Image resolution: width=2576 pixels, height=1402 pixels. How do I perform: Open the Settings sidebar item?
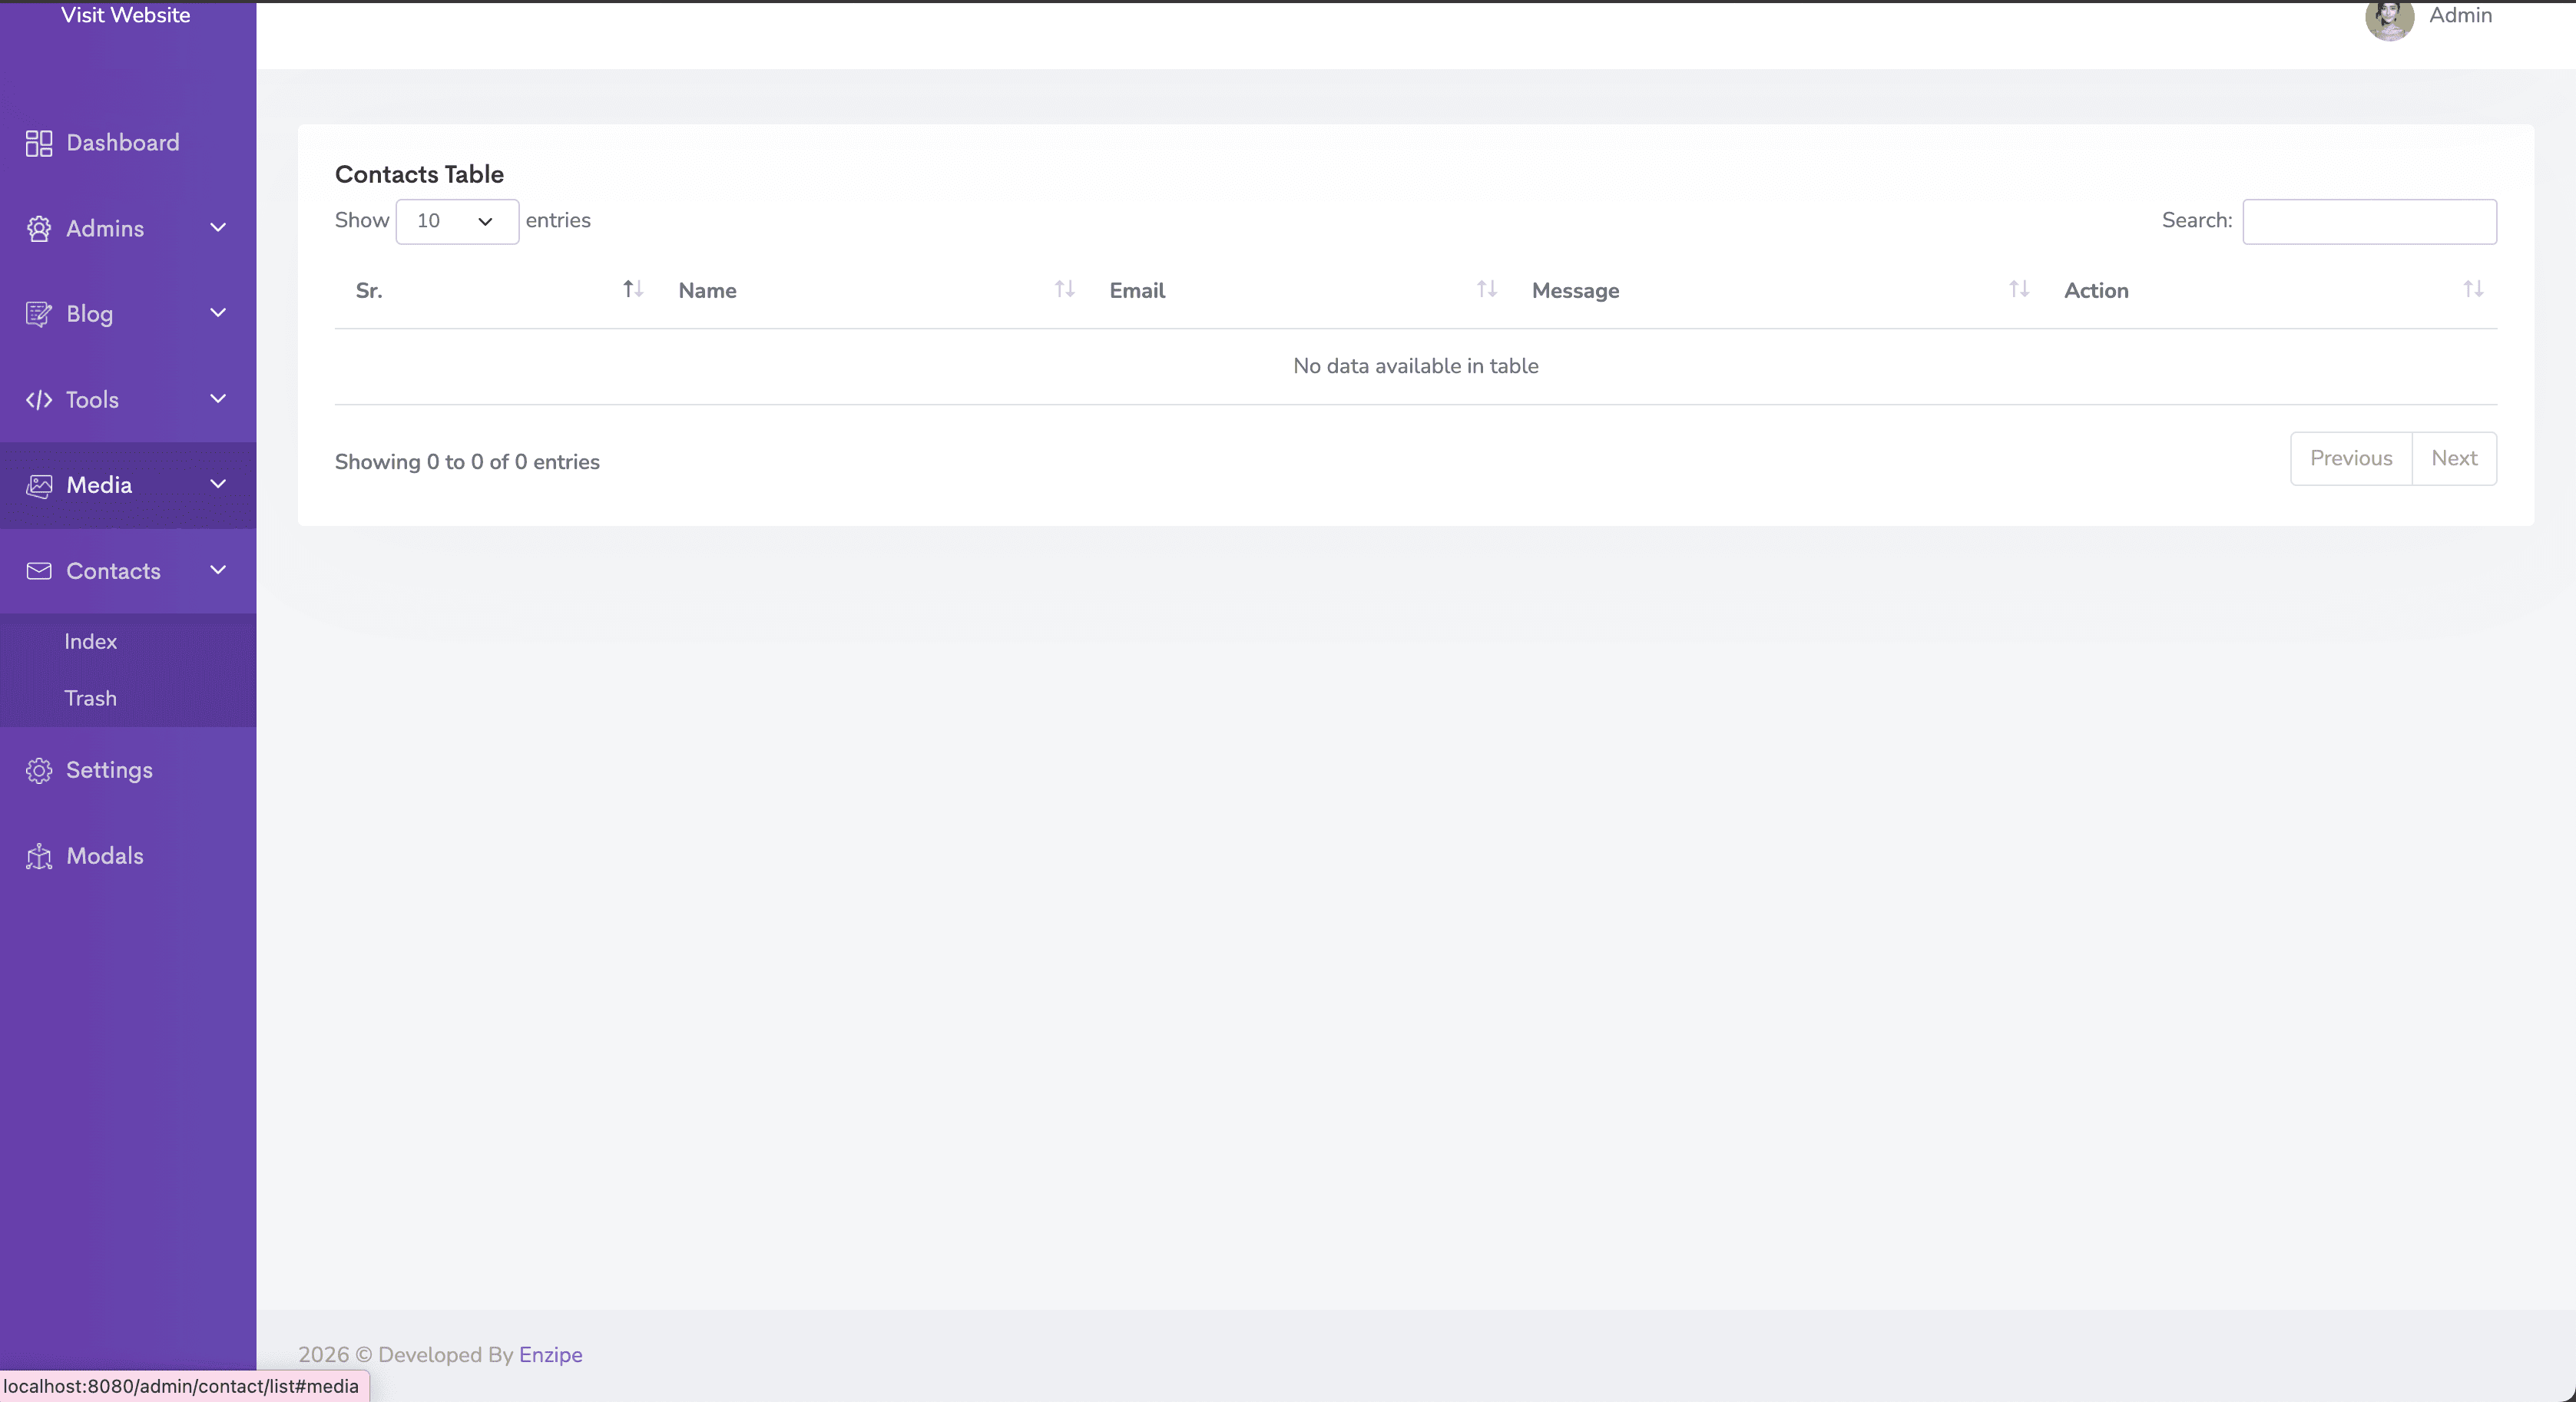tap(128, 771)
